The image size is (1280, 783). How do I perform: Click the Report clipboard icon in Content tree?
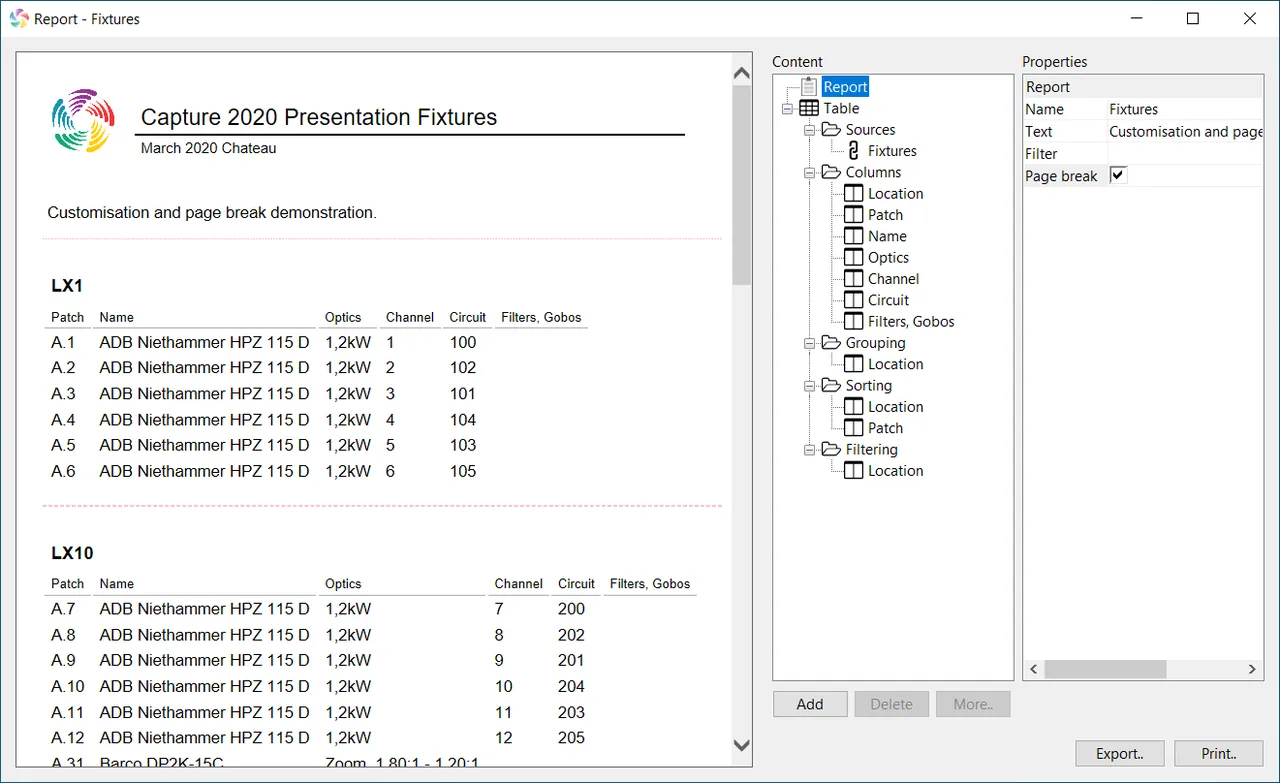point(810,87)
